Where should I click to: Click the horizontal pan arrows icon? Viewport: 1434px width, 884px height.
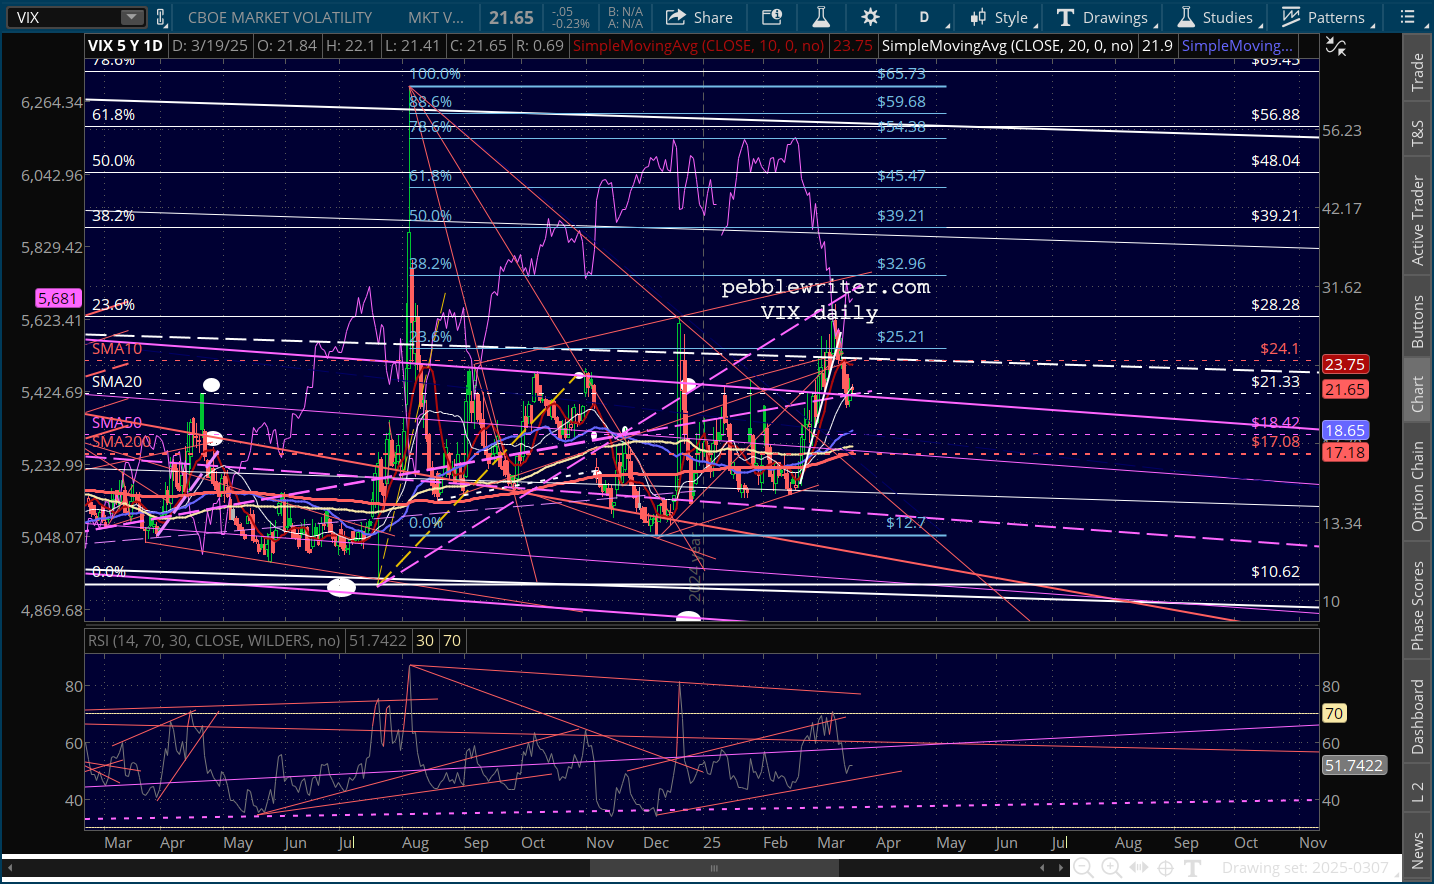click(1139, 868)
